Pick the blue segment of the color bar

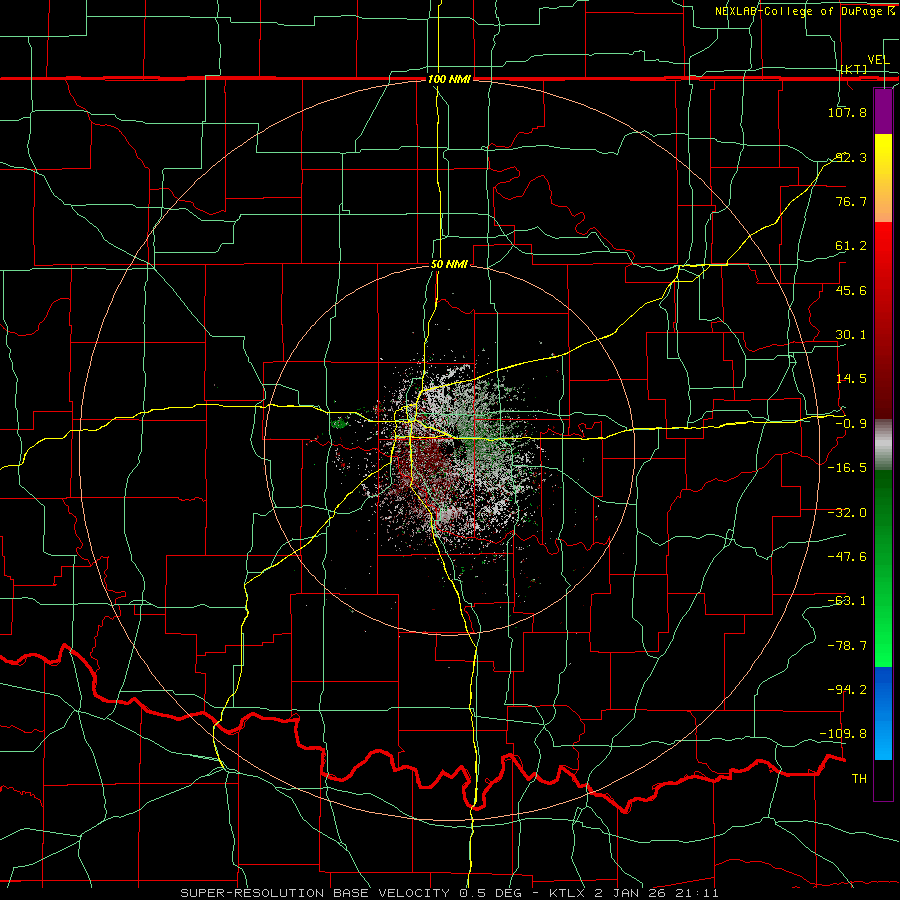883,713
